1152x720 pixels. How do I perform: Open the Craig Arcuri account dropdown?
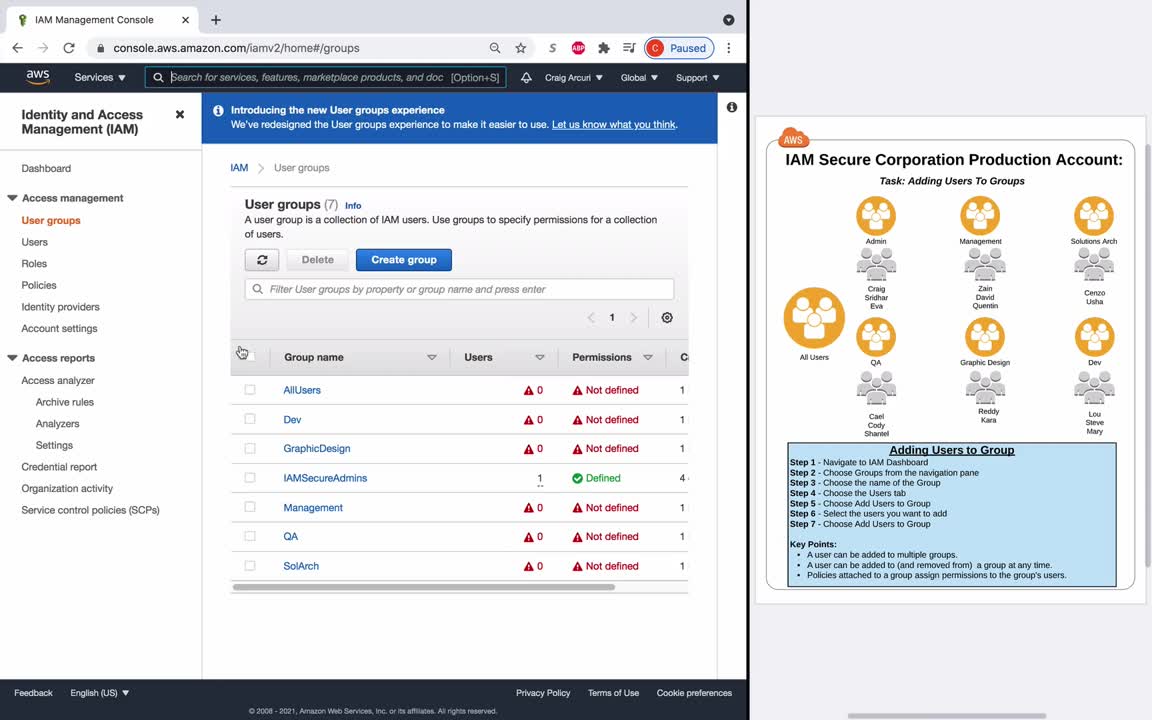pyautogui.click(x=574, y=77)
